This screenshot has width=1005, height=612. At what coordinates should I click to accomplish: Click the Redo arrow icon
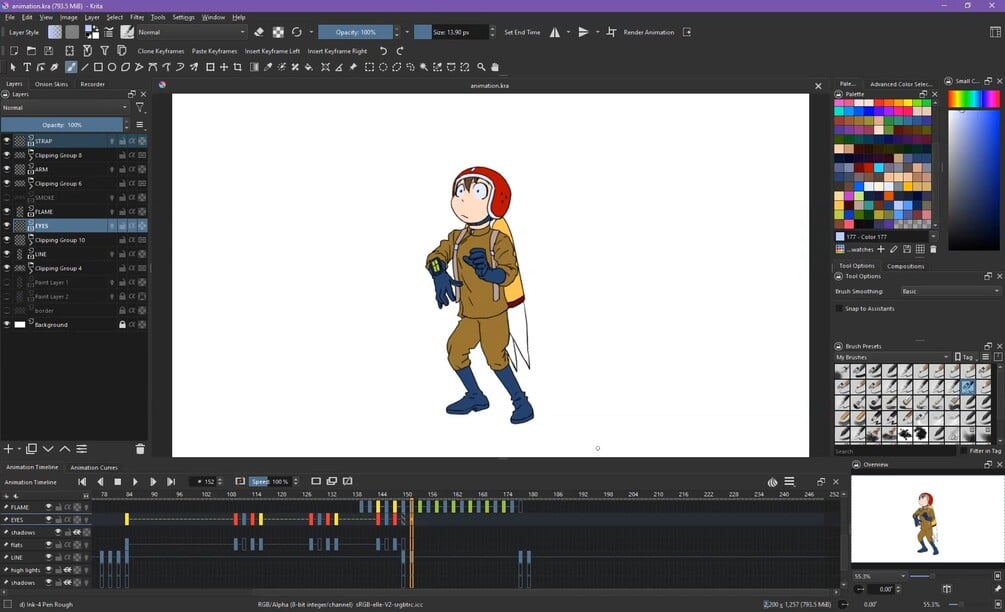[x=400, y=51]
